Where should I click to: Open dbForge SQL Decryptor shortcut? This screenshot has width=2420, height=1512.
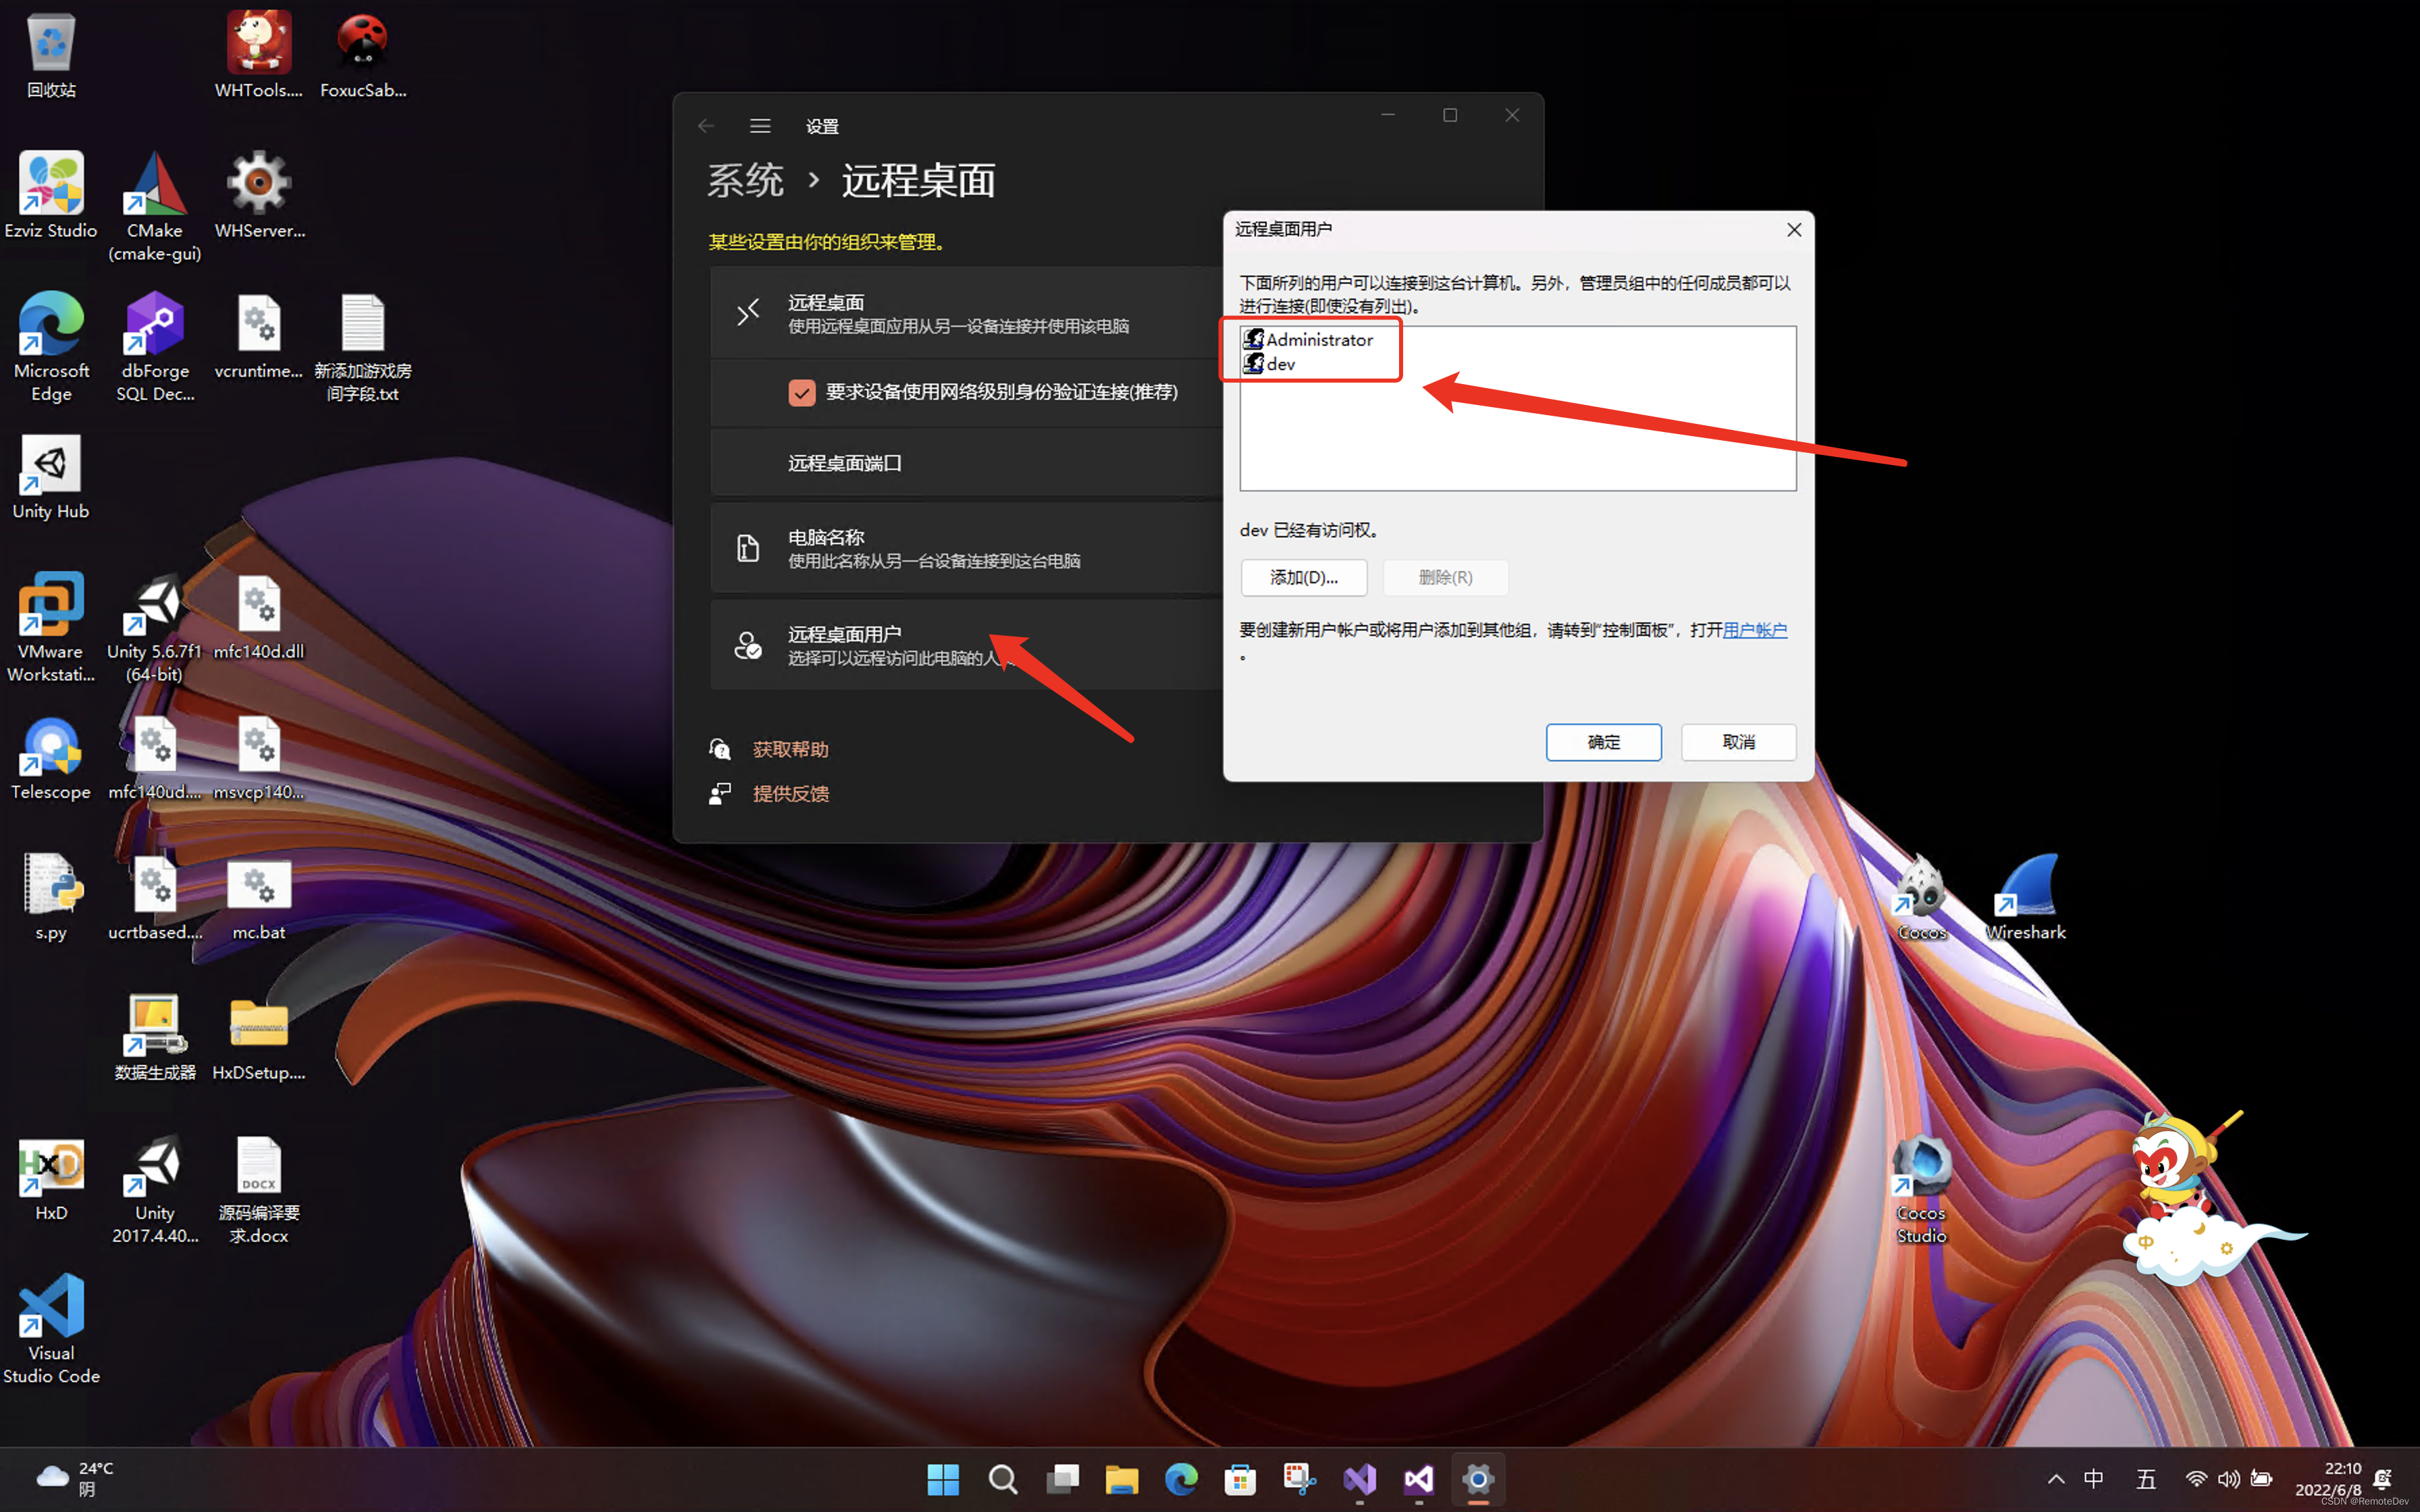[x=155, y=347]
